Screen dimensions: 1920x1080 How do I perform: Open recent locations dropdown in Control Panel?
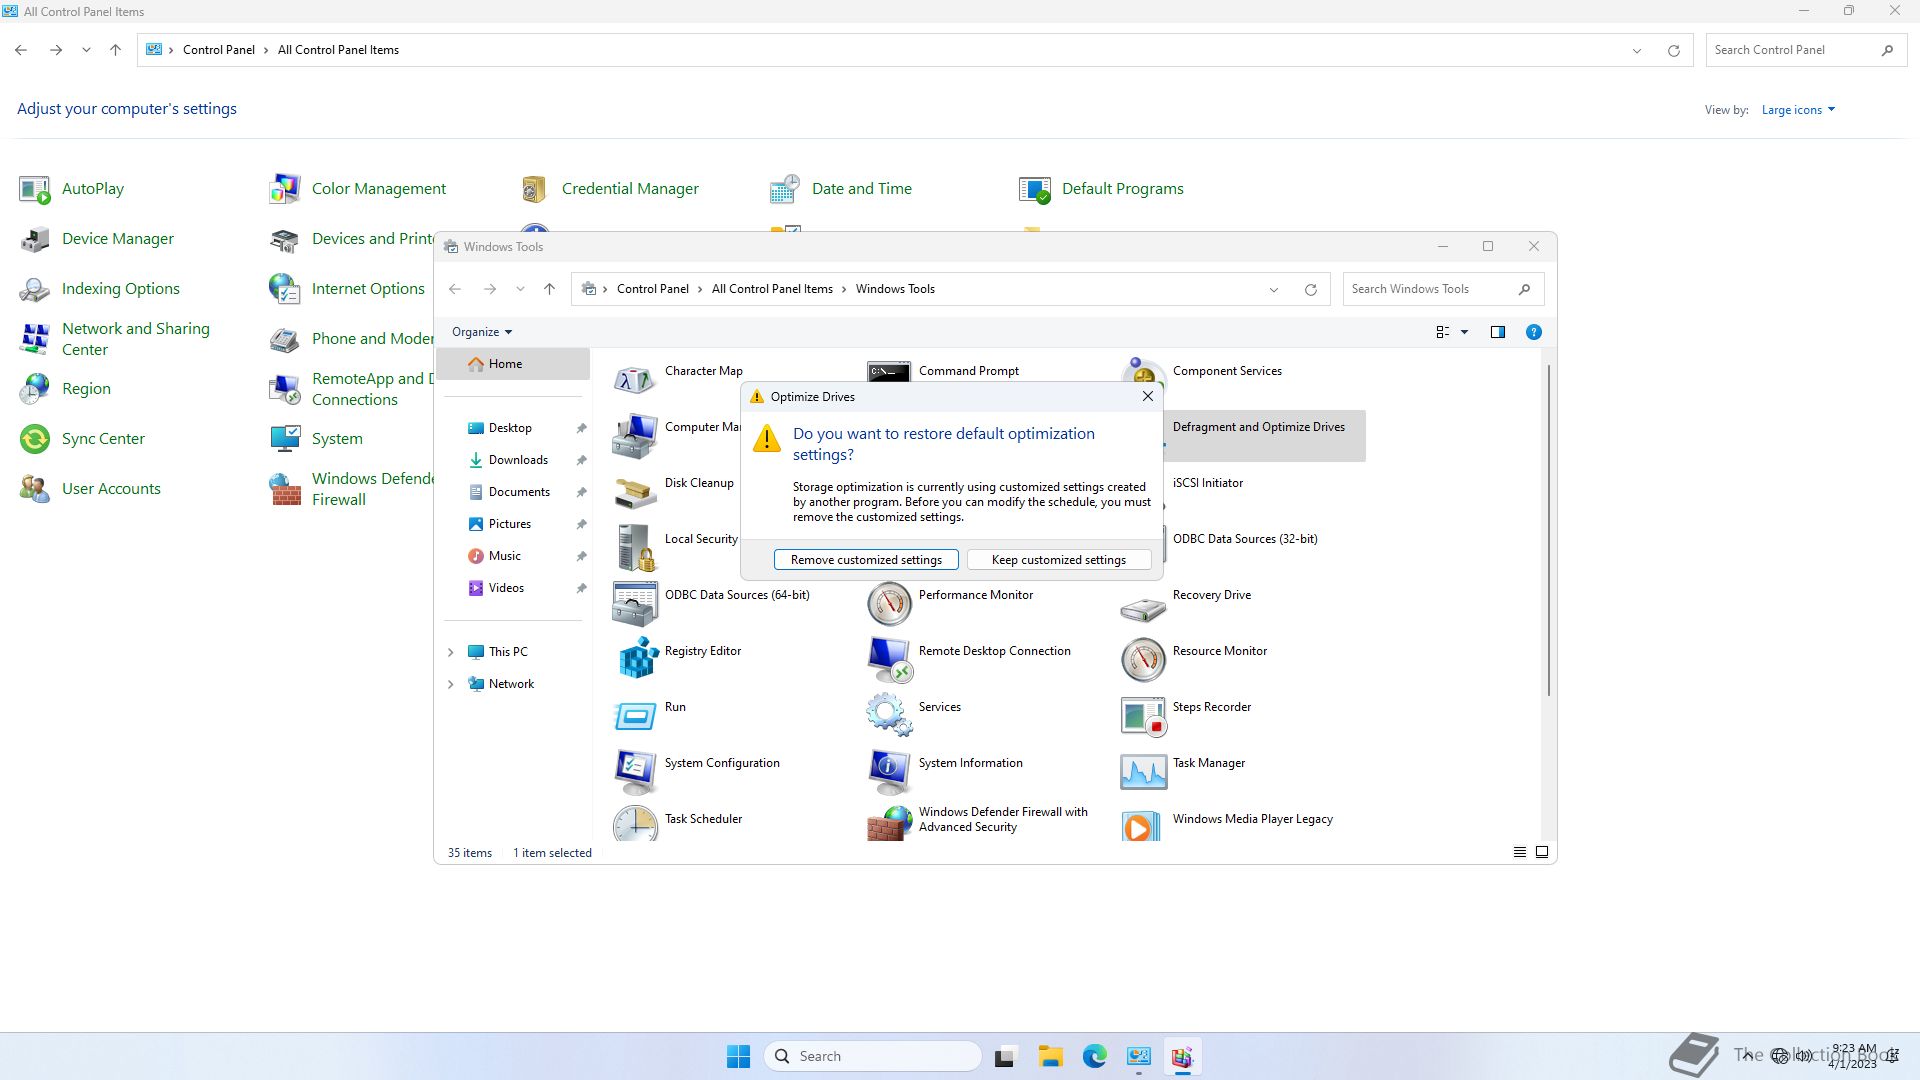[86, 50]
